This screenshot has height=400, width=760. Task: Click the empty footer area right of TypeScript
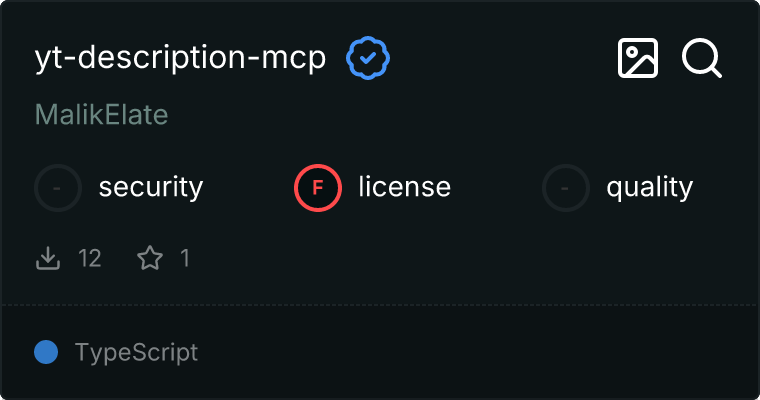point(480,352)
